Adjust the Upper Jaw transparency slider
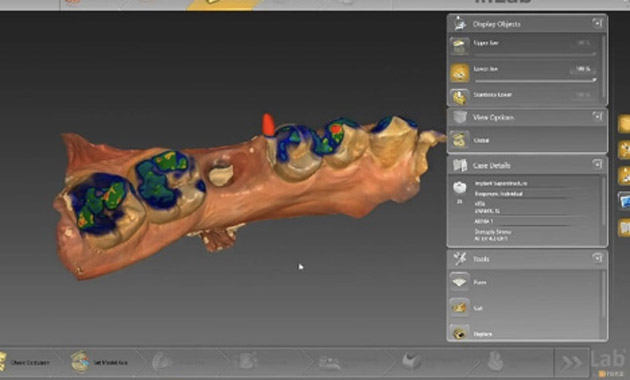Viewport: 630px width, 380px height. pos(535,54)
